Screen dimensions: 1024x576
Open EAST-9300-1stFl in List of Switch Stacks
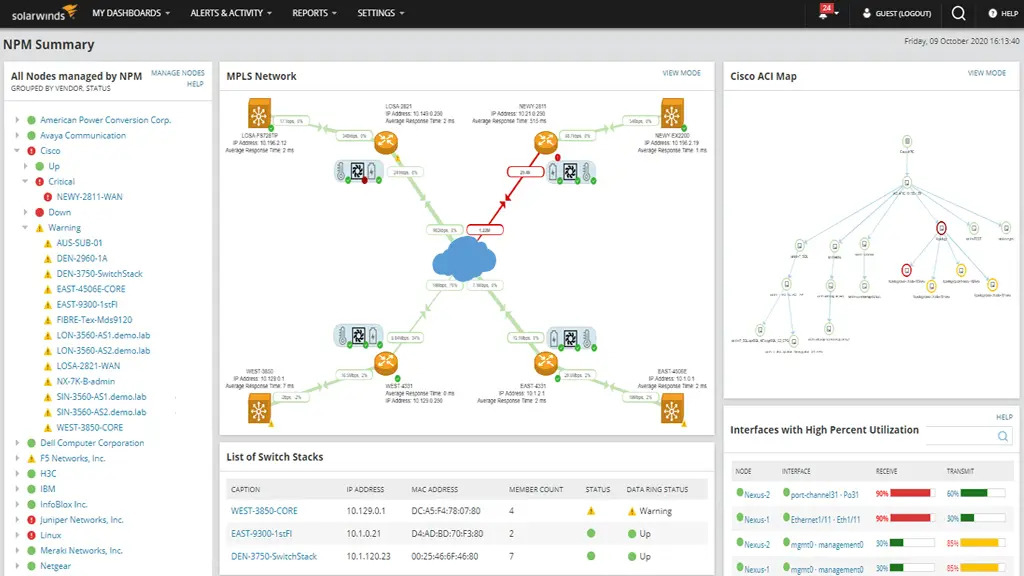tap(262, 532)
